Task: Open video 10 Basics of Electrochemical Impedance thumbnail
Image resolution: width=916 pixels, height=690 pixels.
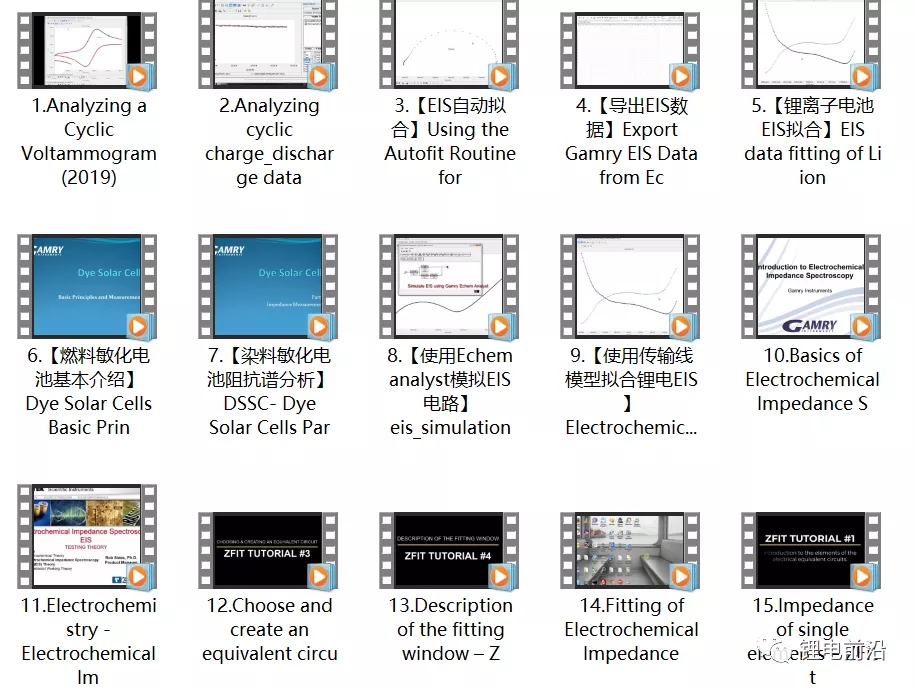Action: pos(812,286)
